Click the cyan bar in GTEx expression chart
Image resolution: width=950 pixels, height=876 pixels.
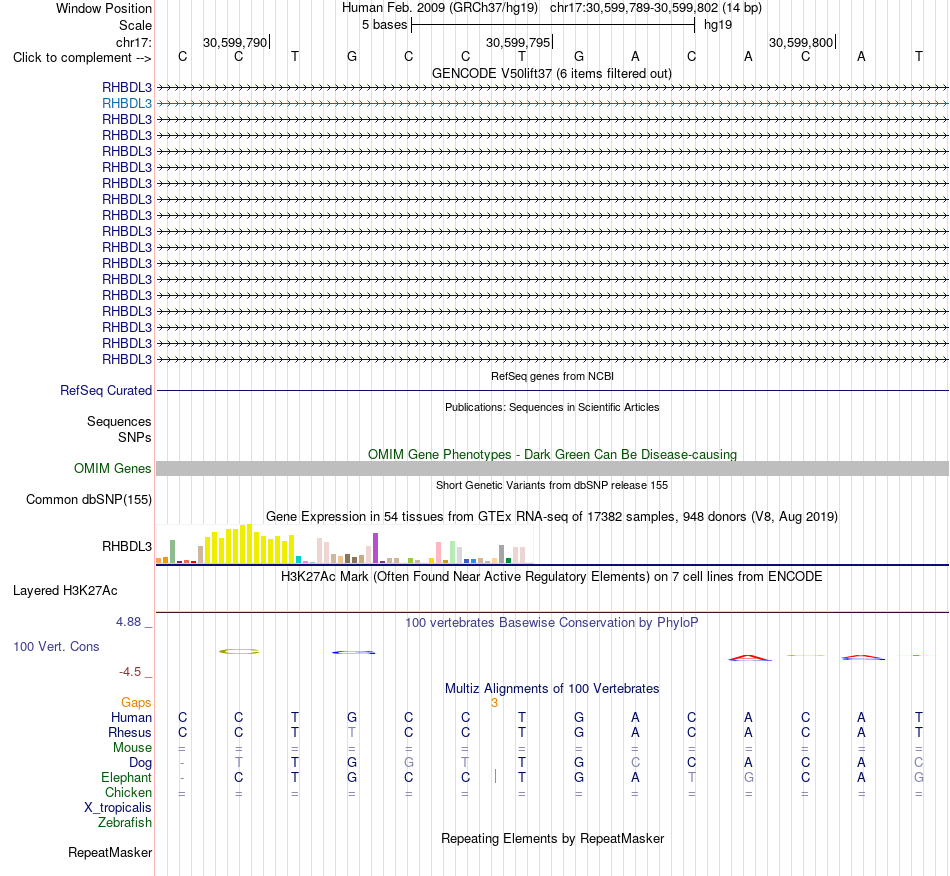[x=298, y=560]
